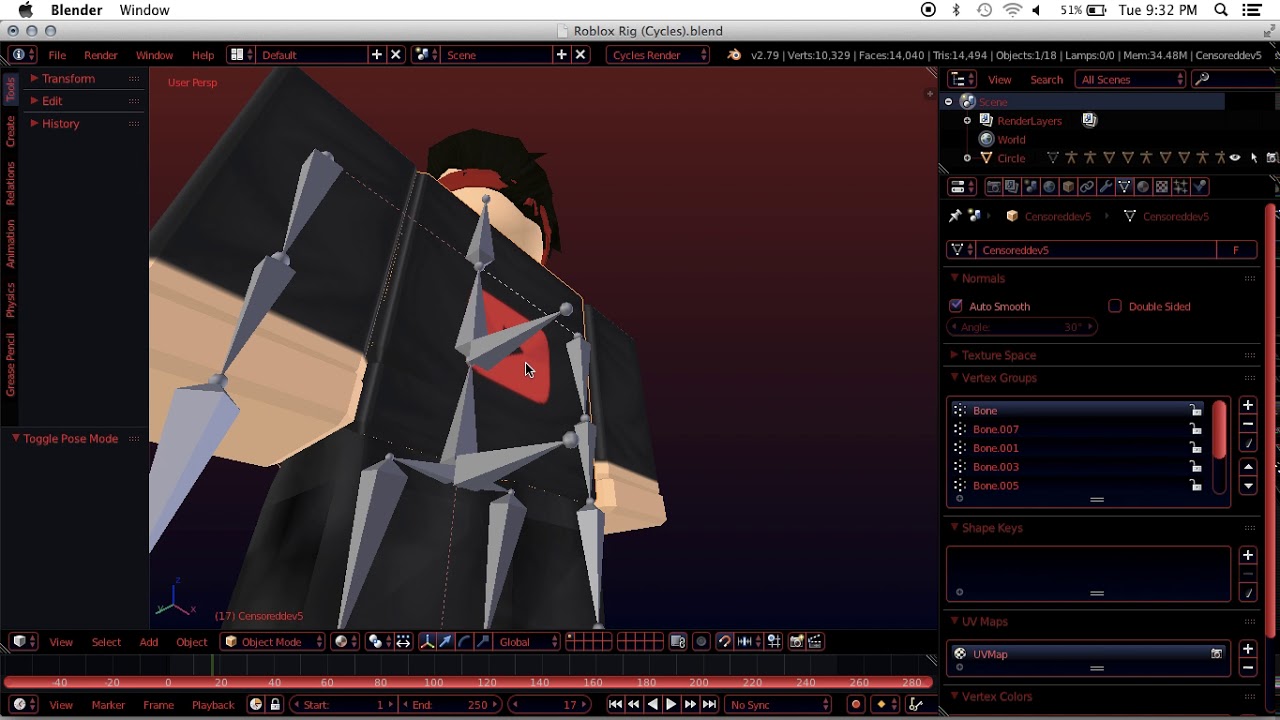Expand the History panel

pos(60,123)
